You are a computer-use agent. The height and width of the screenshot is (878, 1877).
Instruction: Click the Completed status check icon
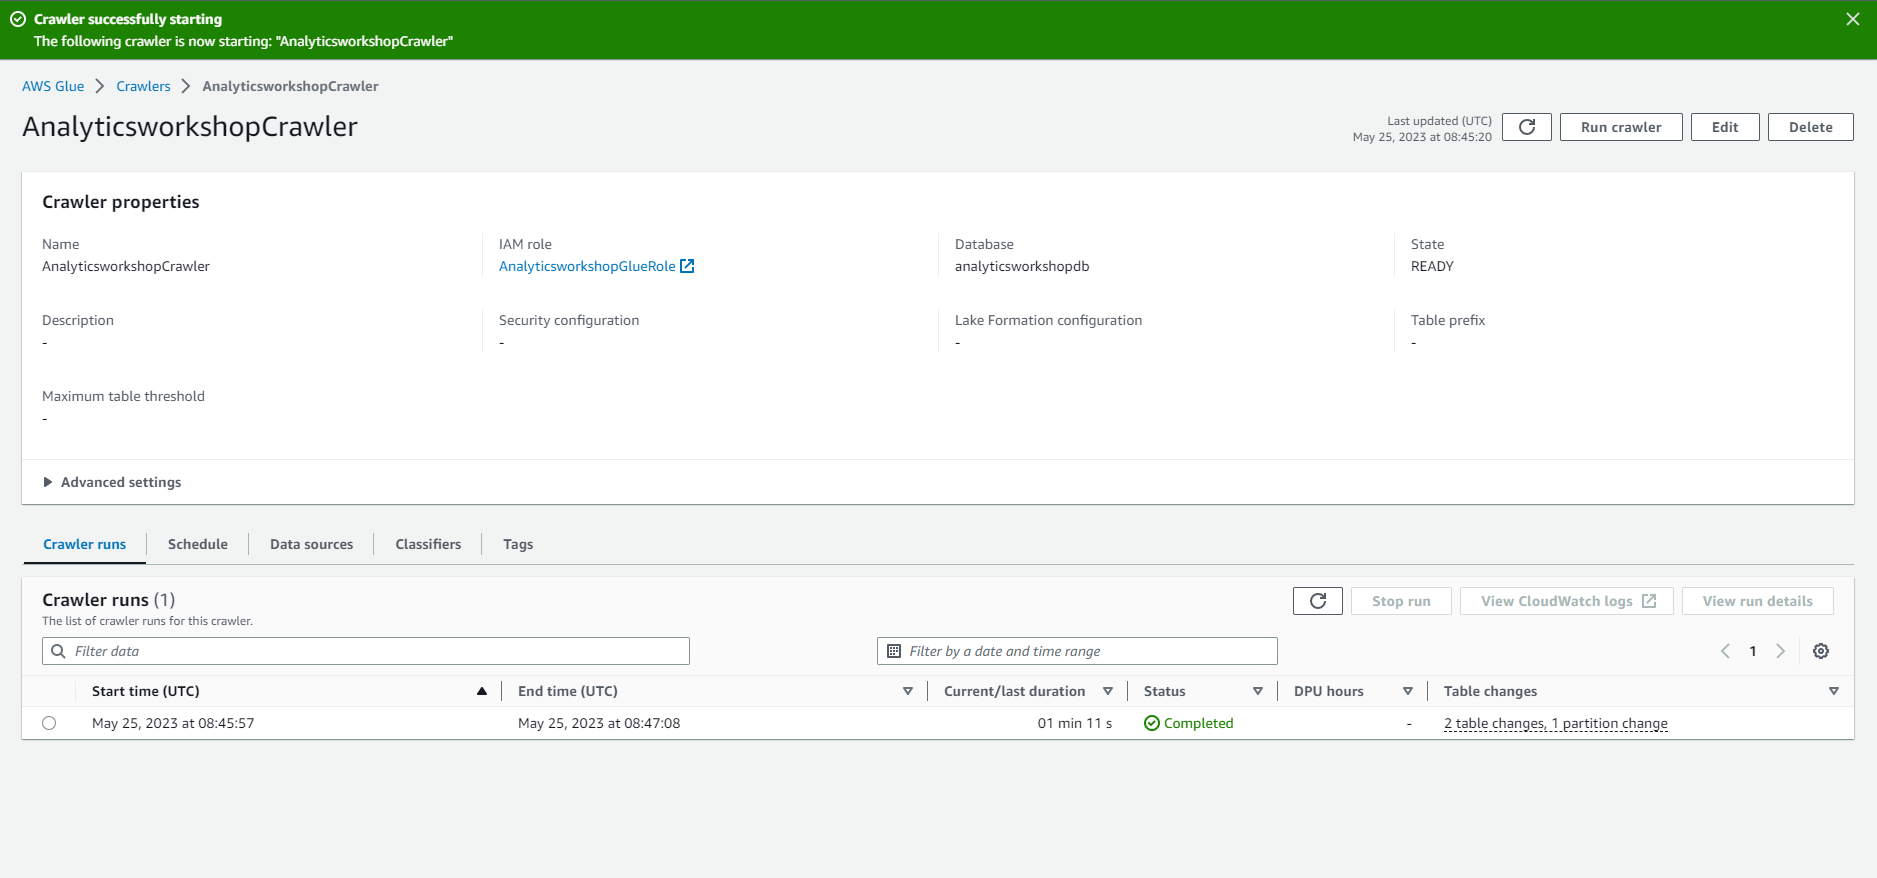click(1152, 723)
